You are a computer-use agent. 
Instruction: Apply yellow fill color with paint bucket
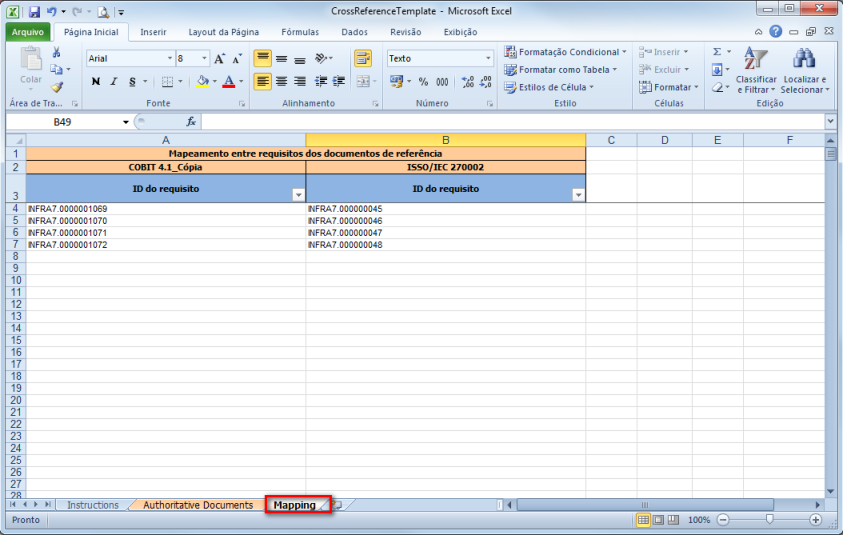(x=203, y=82)
